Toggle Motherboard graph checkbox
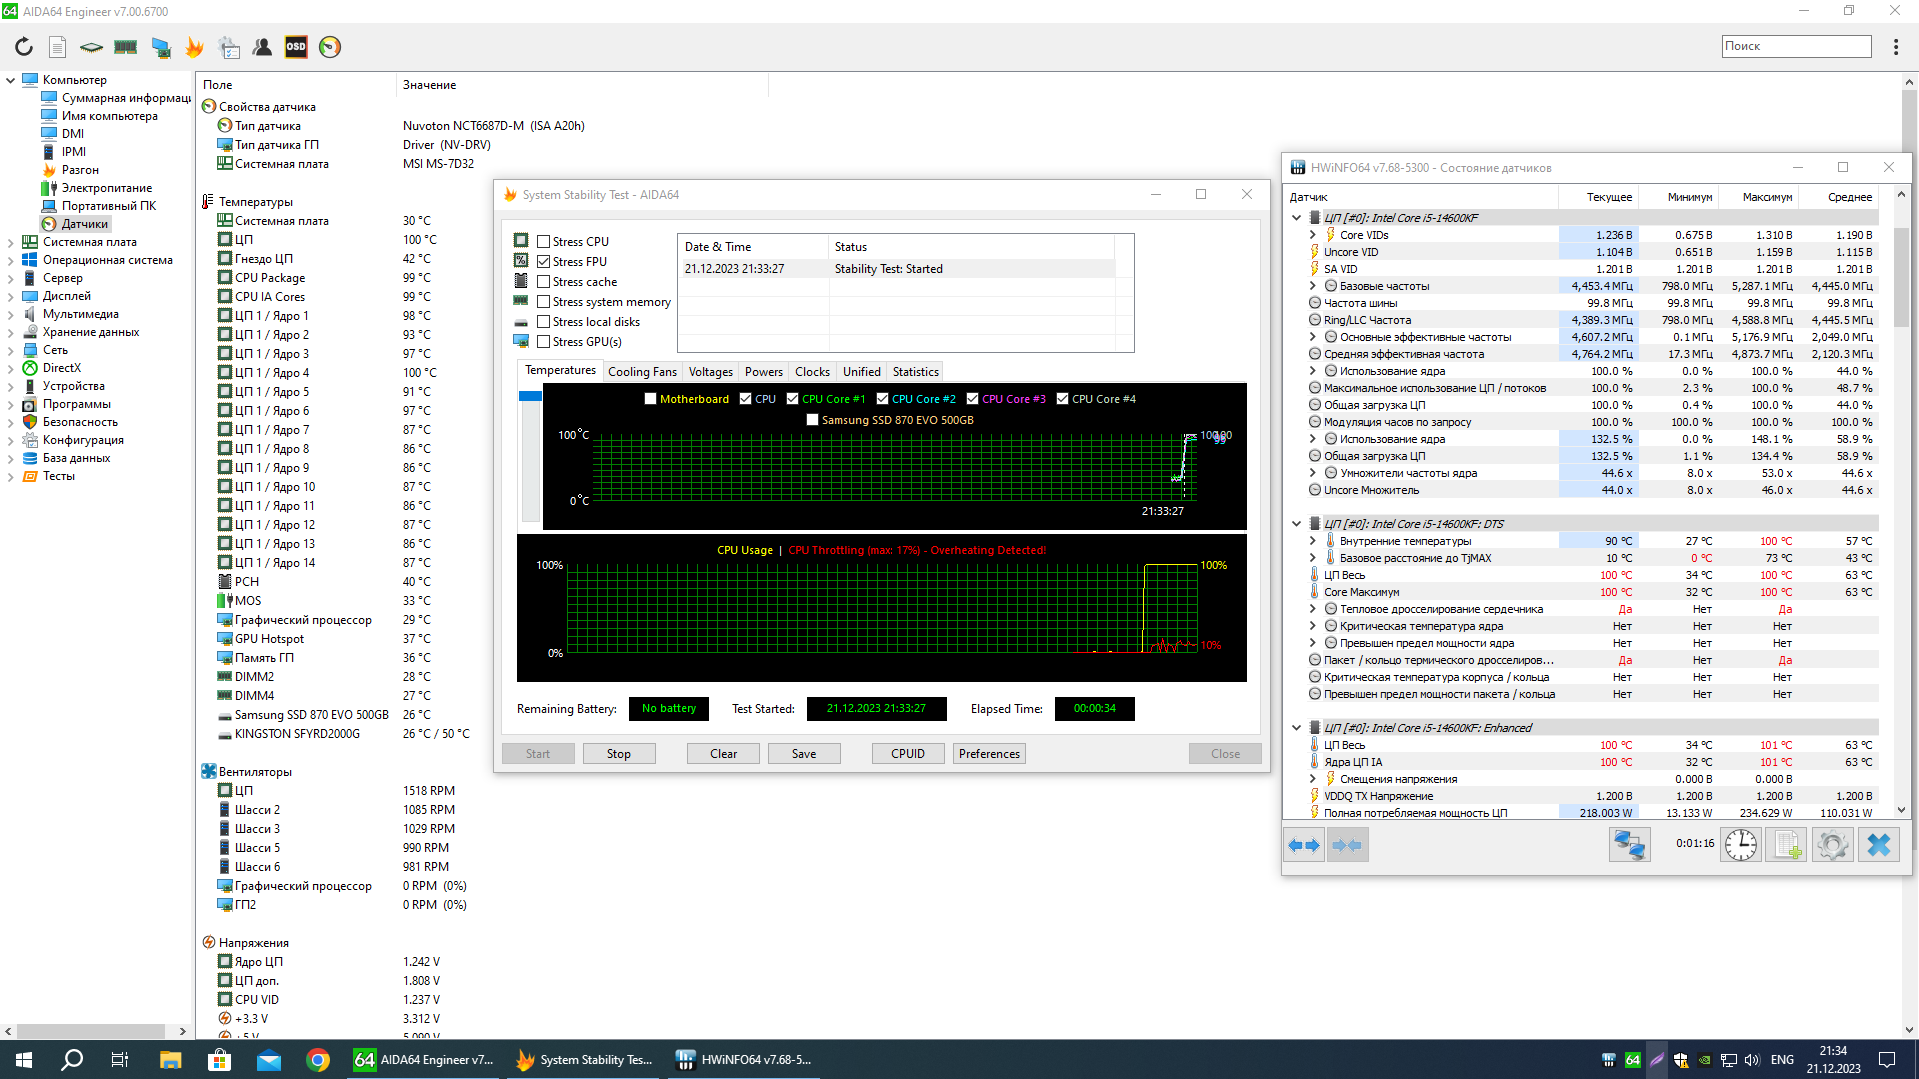This screenshot has height=1079, width=1919. (651, 399)
